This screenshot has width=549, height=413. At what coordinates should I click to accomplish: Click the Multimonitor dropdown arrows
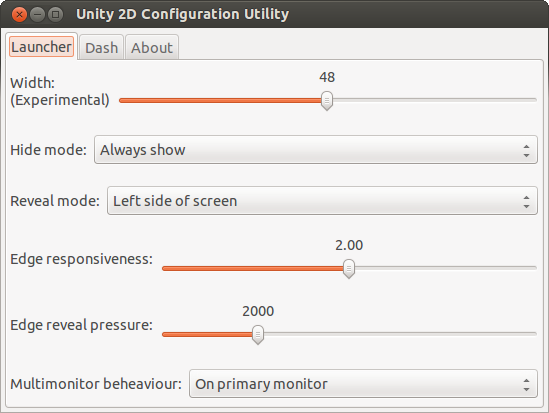(x=526, y=385)
